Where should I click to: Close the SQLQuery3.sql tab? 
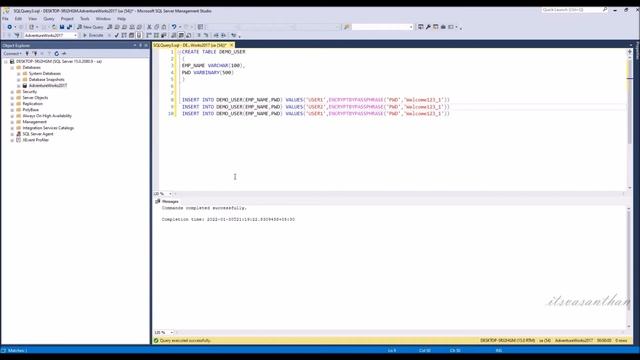tap(231, 45)
